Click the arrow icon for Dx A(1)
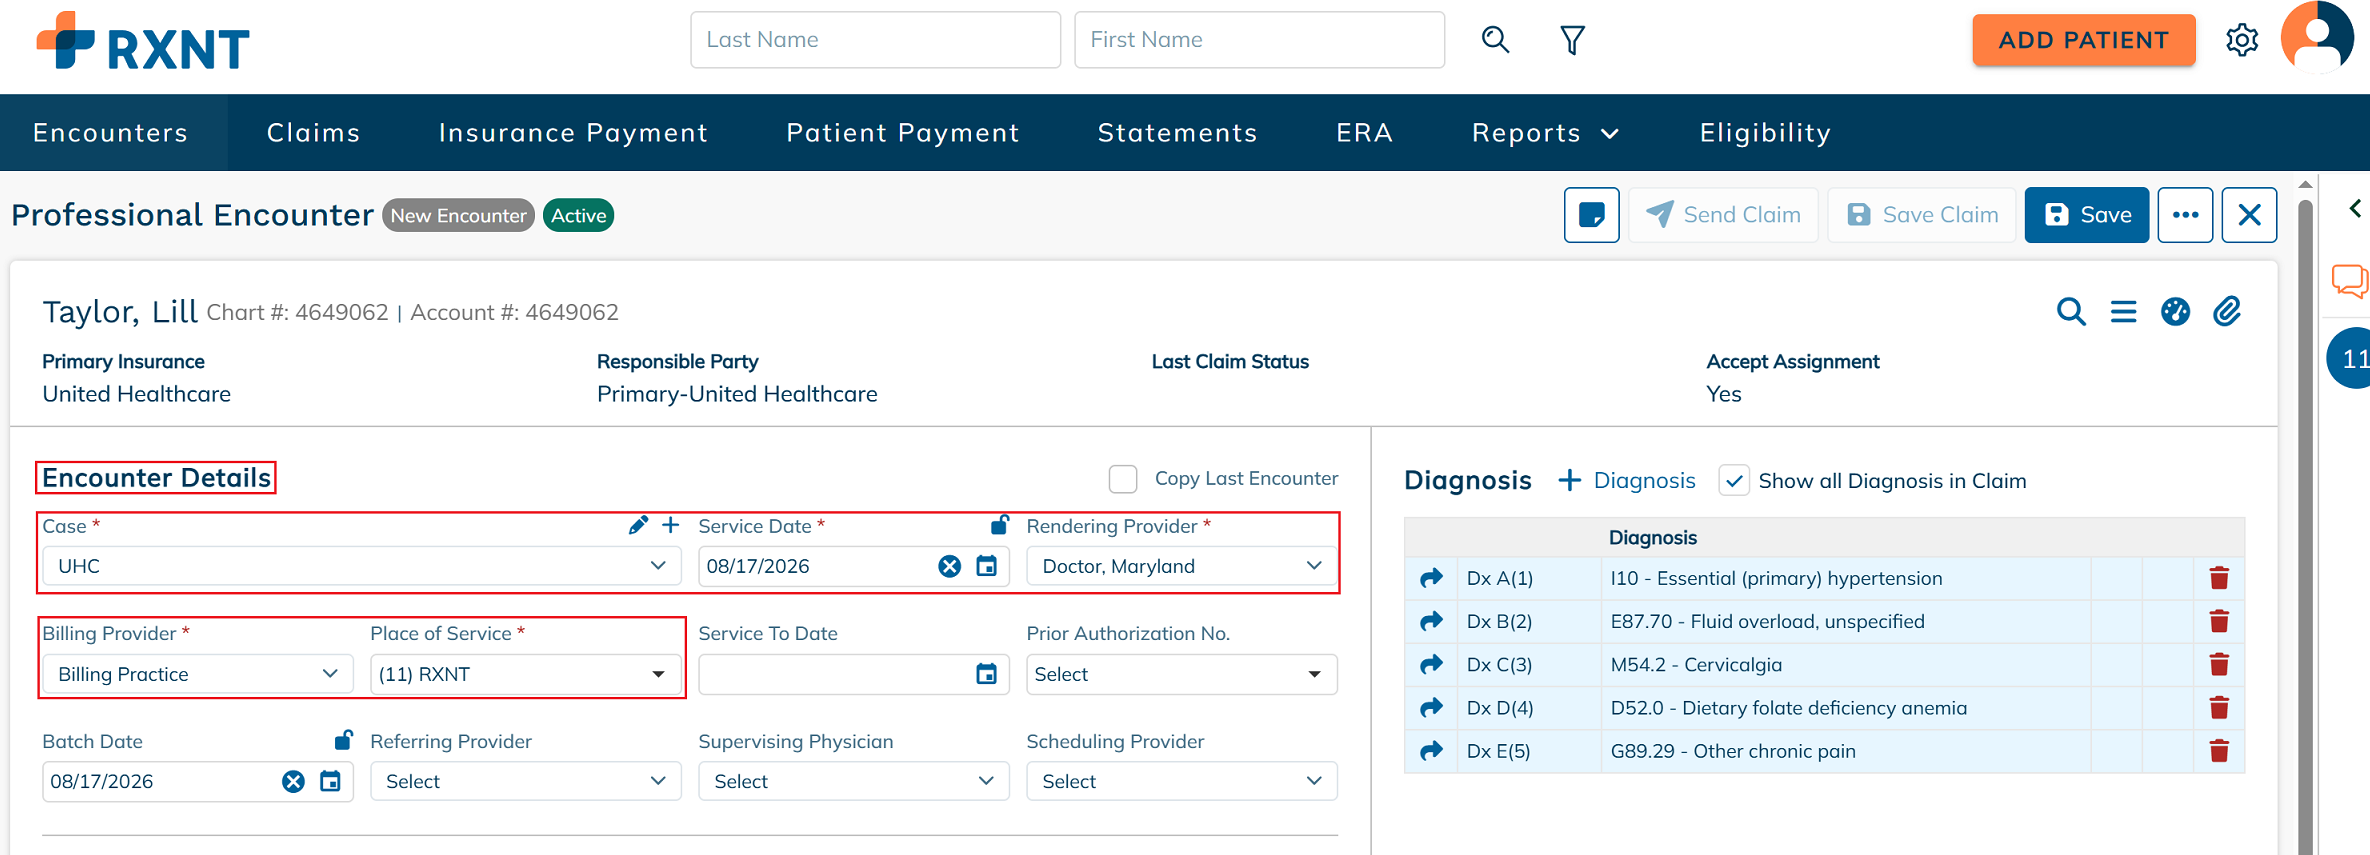The image size is (2370, 855). point(1431,578)
